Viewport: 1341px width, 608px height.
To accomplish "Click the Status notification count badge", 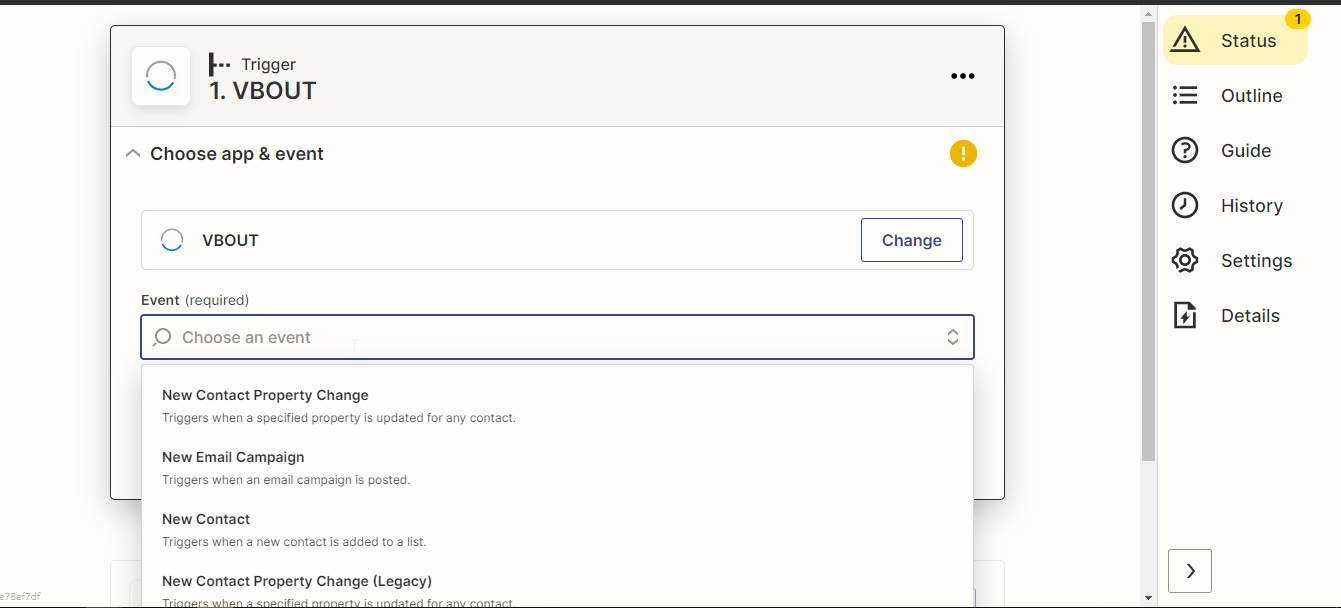I will click(1297, 19).
